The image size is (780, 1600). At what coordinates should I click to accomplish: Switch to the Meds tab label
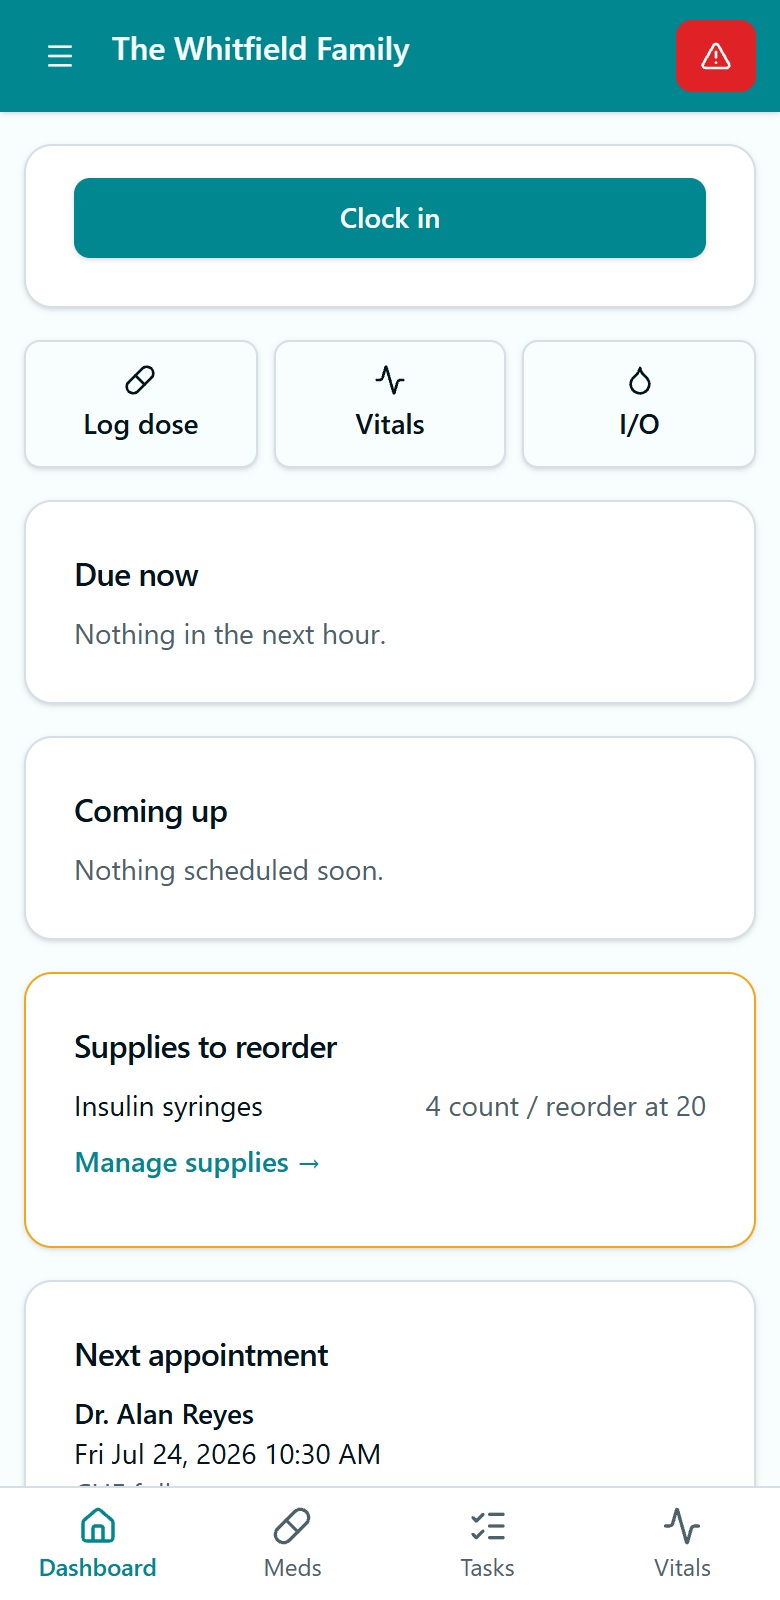point(292,1568)
